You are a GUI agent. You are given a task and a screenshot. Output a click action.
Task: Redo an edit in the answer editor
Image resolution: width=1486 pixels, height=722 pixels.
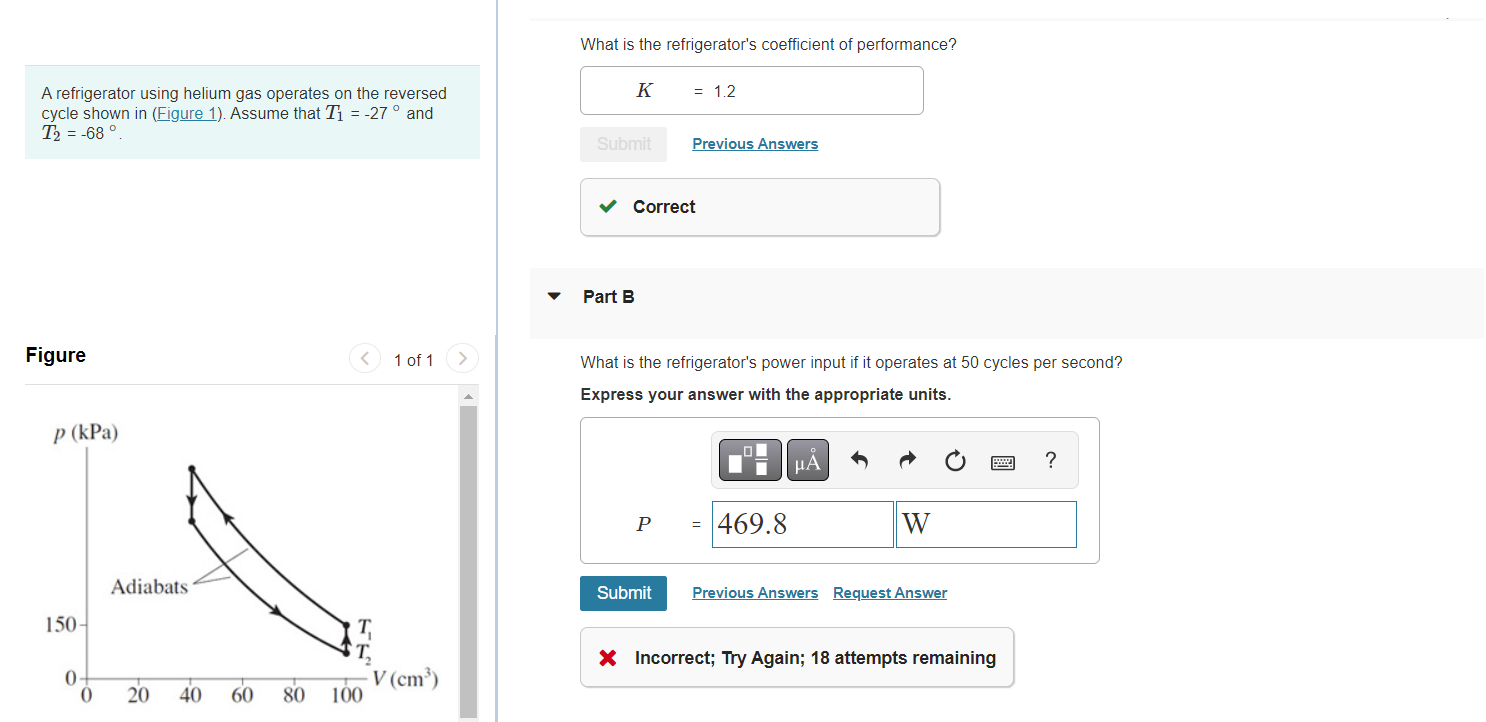[x=906, y=459]
